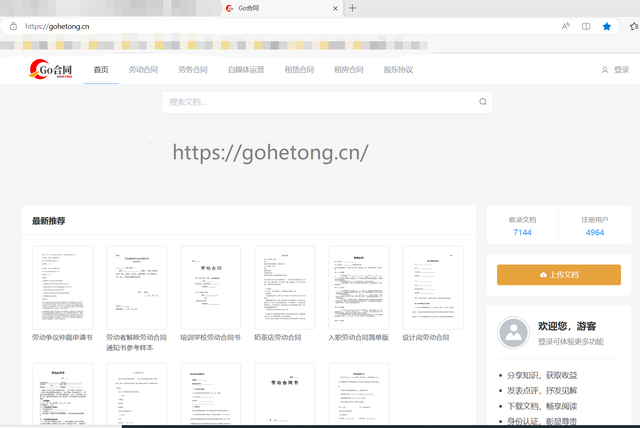The width and height of the screenshot is (640, 428).
Task: Open the 股东协议 navigation item
Action: [398, 70]
